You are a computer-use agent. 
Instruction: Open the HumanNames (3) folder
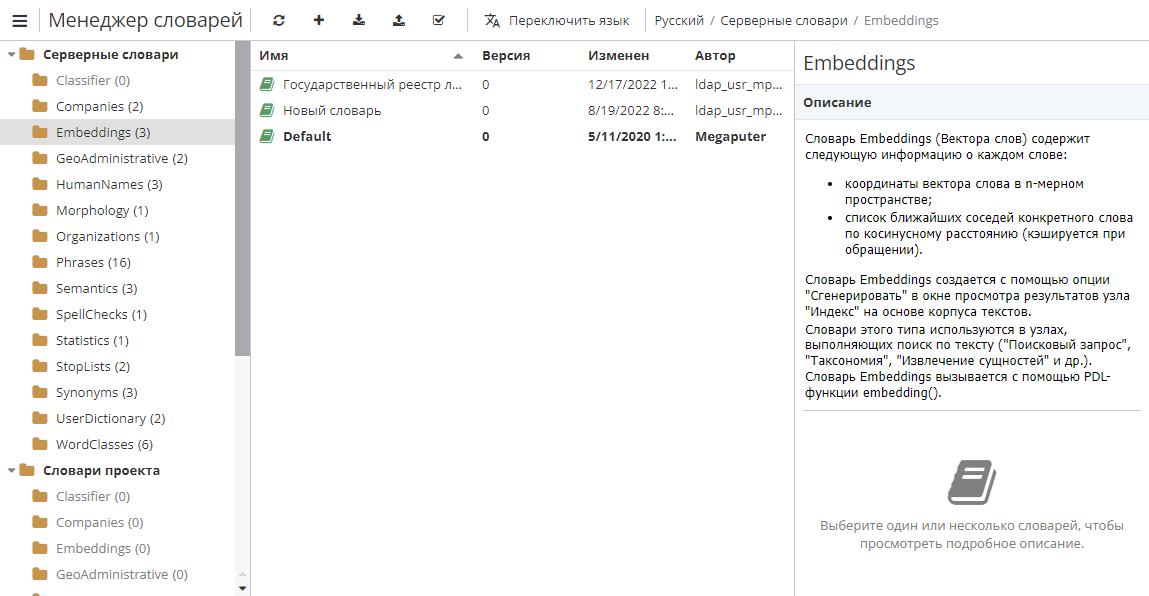tap(109, 185)
